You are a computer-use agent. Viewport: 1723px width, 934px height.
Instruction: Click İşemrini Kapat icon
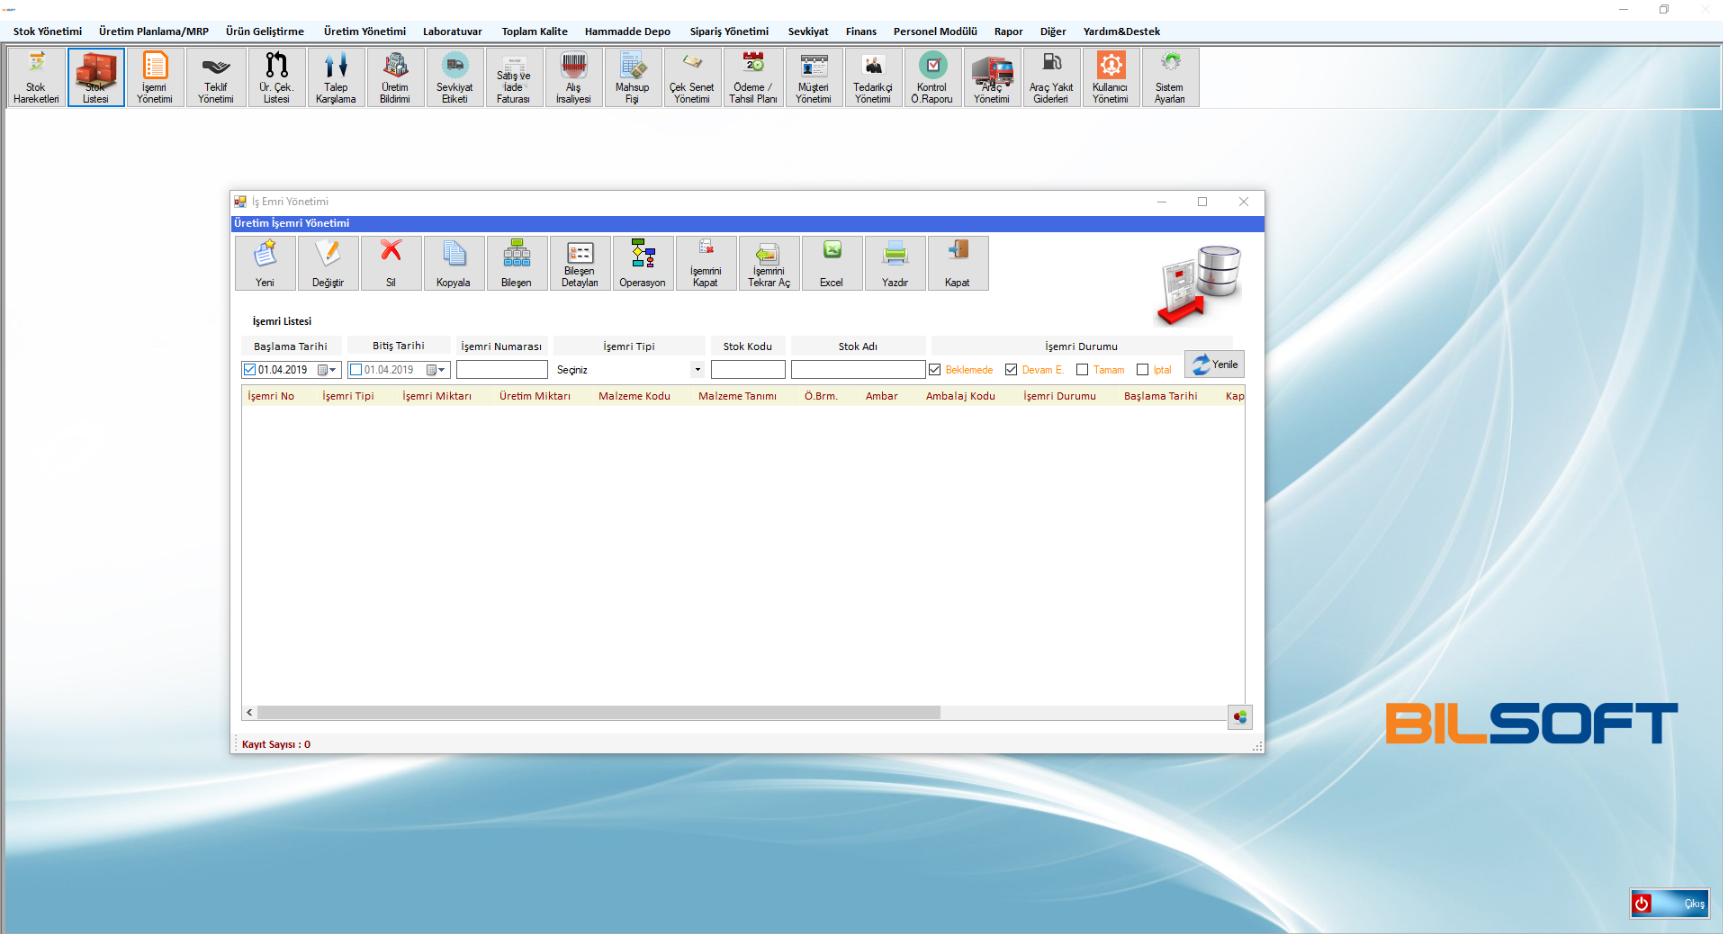[706, 263]
